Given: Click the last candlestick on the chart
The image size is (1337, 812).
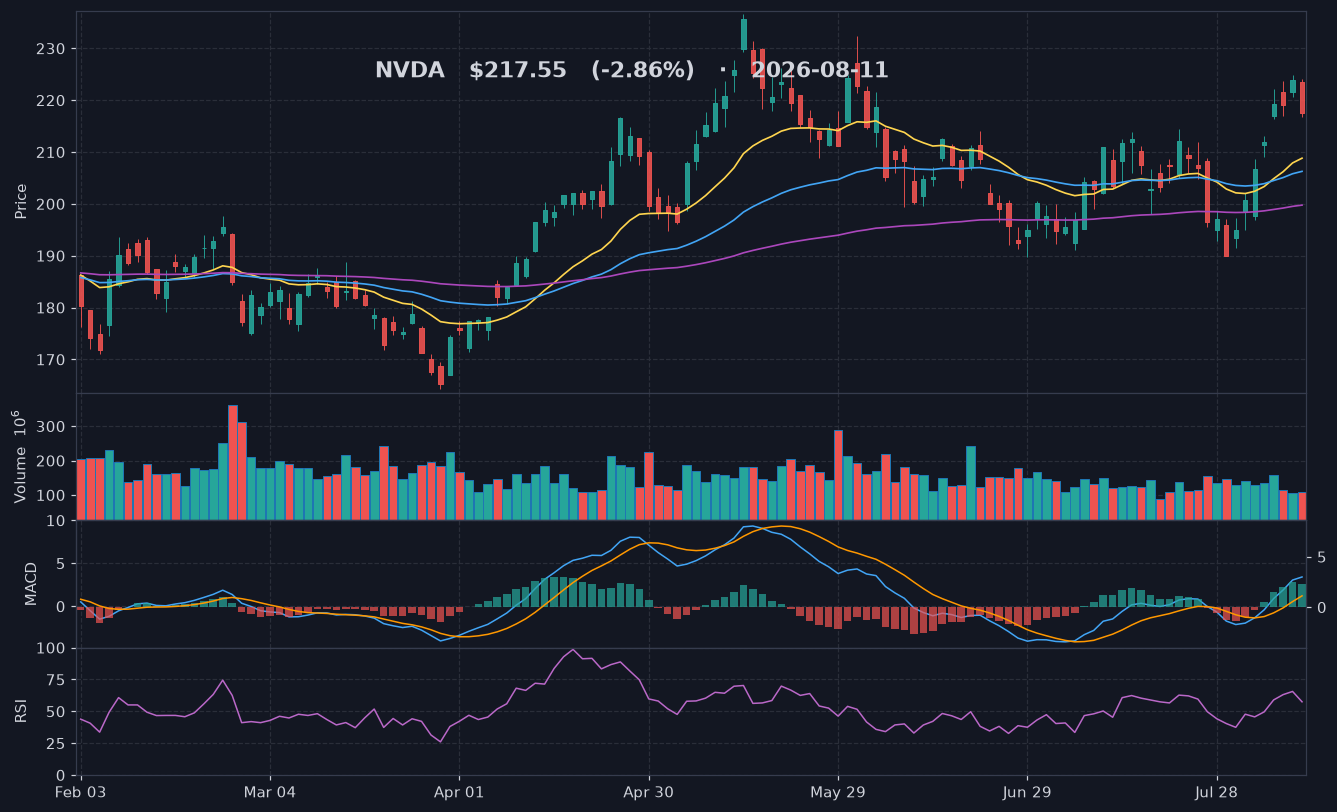Looking at the screenshot, I should point(1302,98).
